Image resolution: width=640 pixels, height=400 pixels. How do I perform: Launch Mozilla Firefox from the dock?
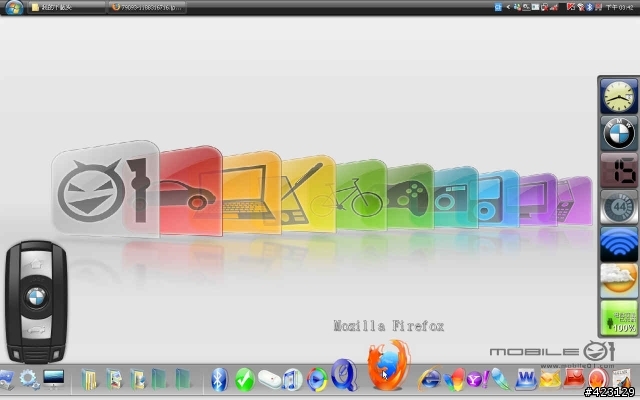388,364
